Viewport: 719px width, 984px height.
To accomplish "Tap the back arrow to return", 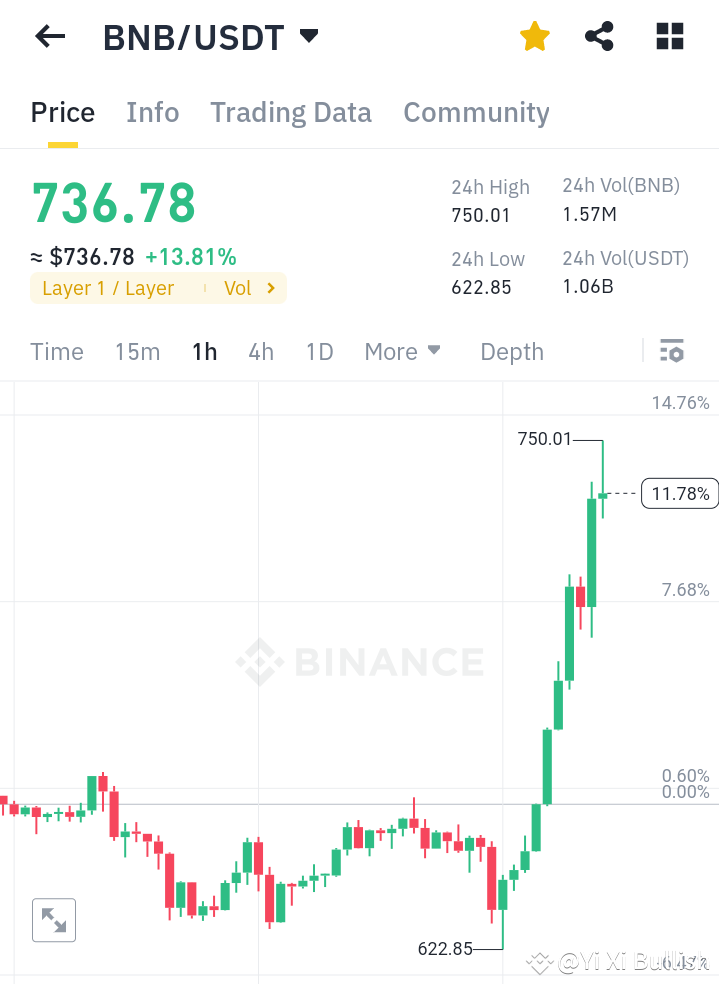I will point(48,36).
